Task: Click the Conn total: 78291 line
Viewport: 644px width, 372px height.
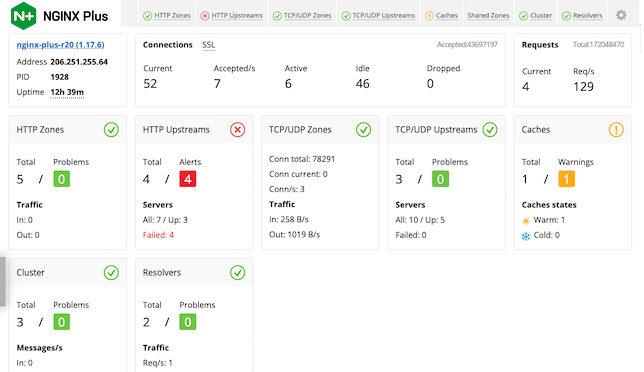Action: tap(302, 159)
